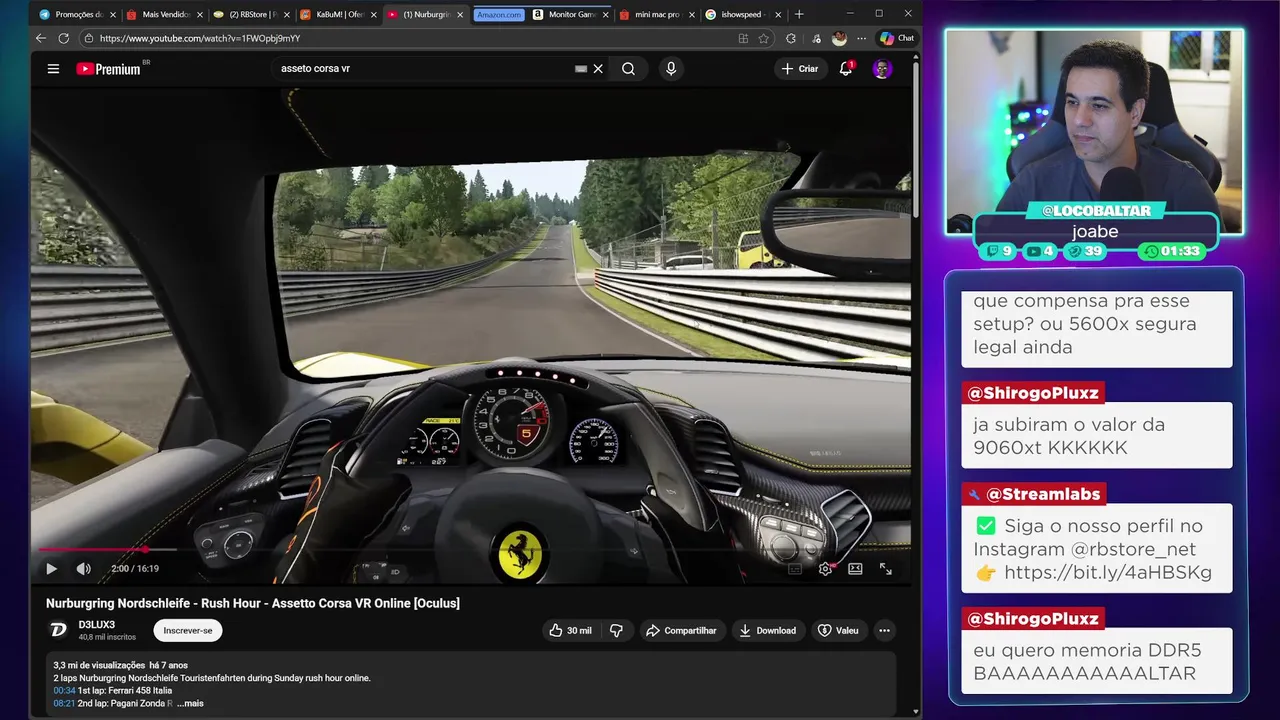Bookmark this page with star icon
1280x720 pixels.
coord(764,38)
